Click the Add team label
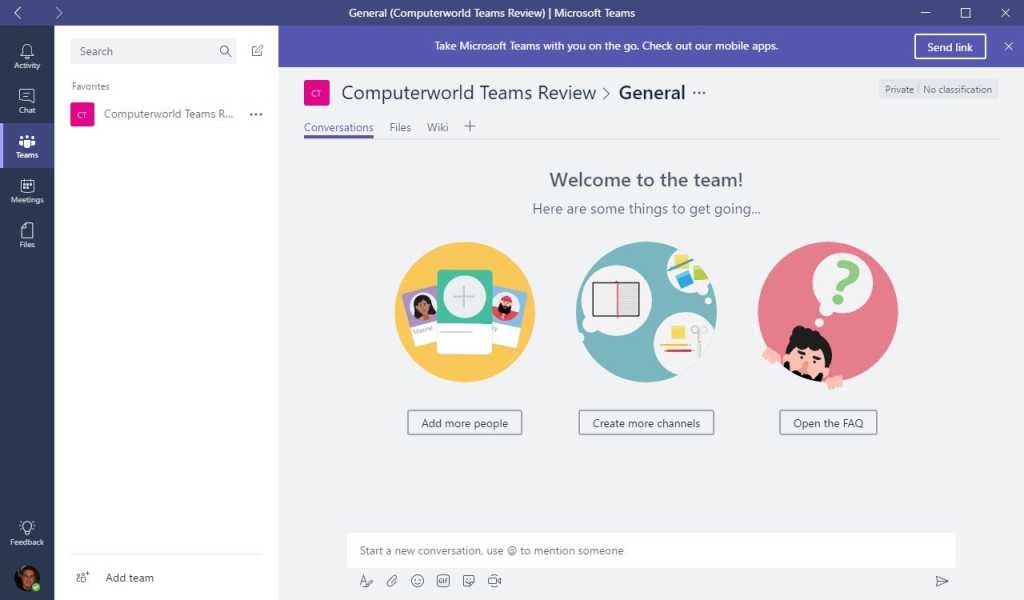Screen dimensions: 1024x600 [x=130, y=578]
